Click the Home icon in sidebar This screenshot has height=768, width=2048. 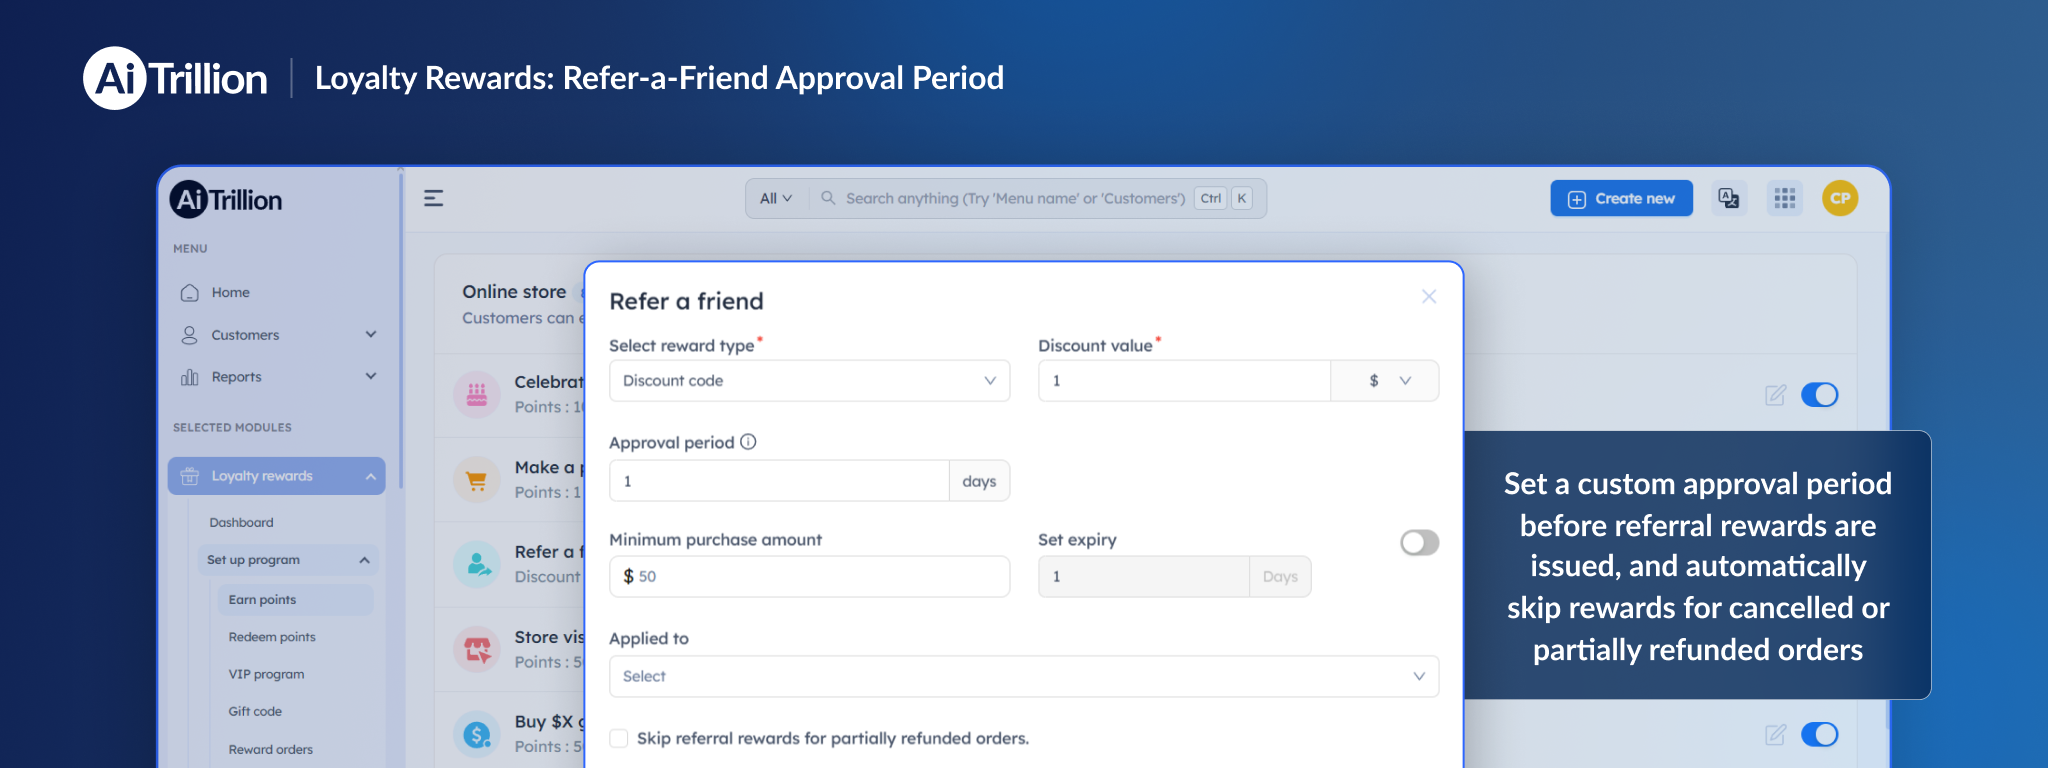[x=189, y=293]
